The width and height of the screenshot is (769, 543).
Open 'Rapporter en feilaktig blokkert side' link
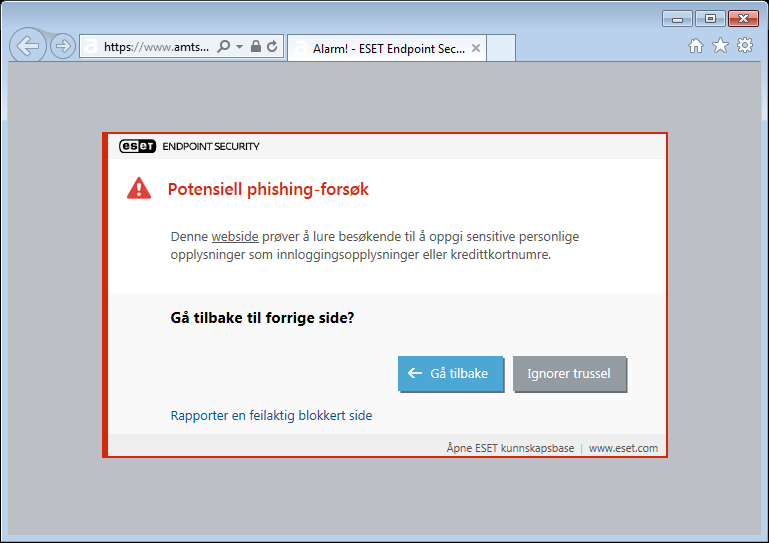click(271, 415)
